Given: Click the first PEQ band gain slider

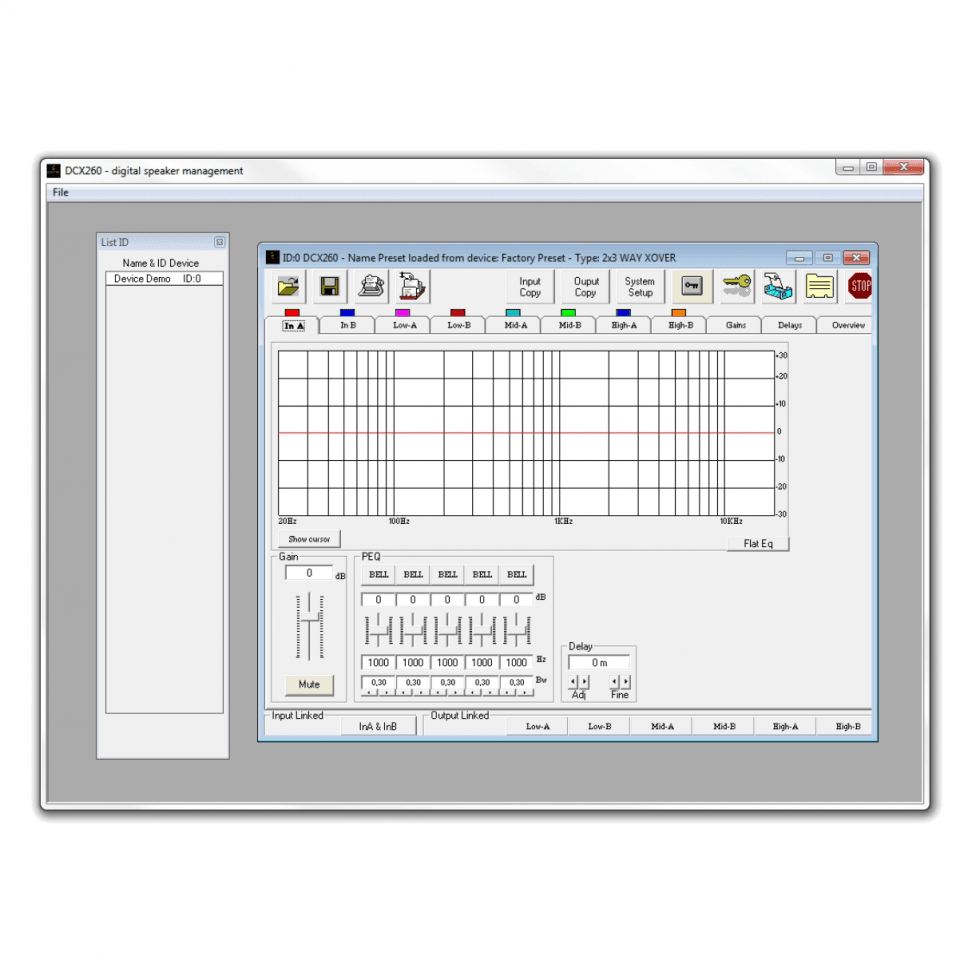Looking at the screenshot, I should [378, 629].
